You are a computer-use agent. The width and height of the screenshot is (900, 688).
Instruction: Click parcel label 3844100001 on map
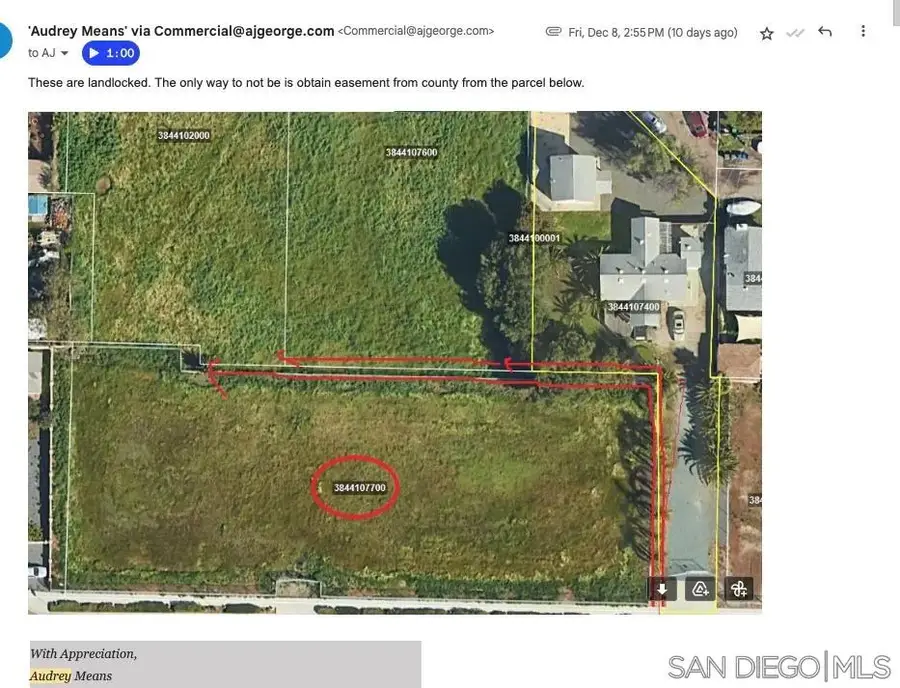(x=533, y=237)
